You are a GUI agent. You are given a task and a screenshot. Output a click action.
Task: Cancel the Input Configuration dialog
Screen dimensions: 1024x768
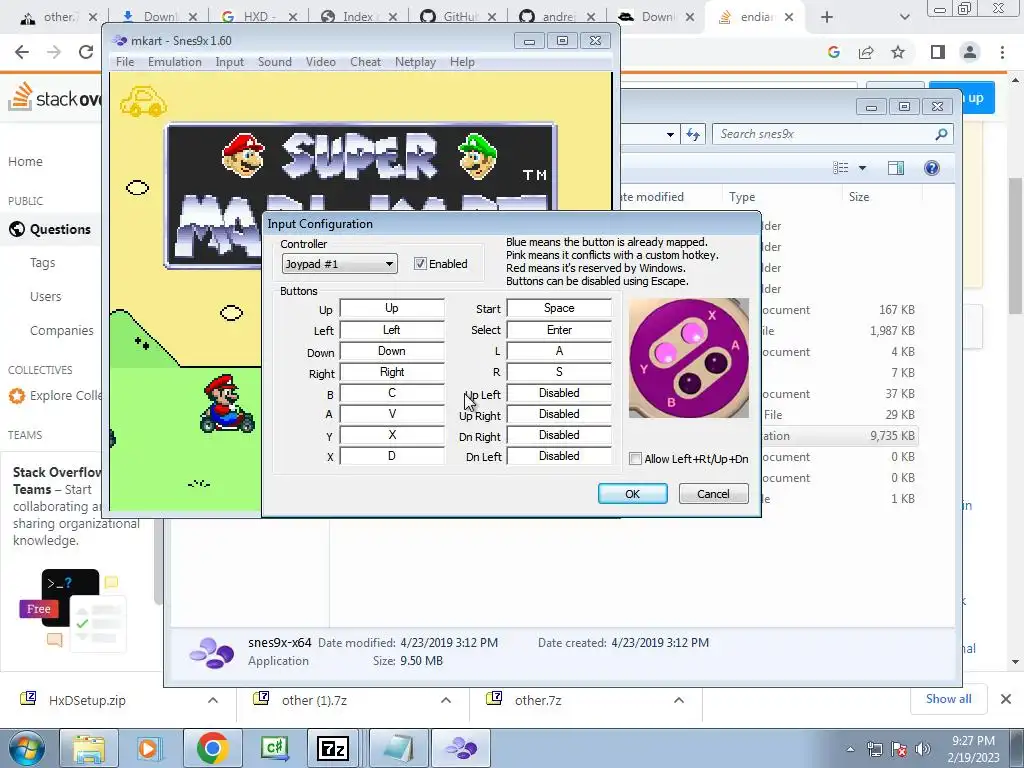coord(713,494)
